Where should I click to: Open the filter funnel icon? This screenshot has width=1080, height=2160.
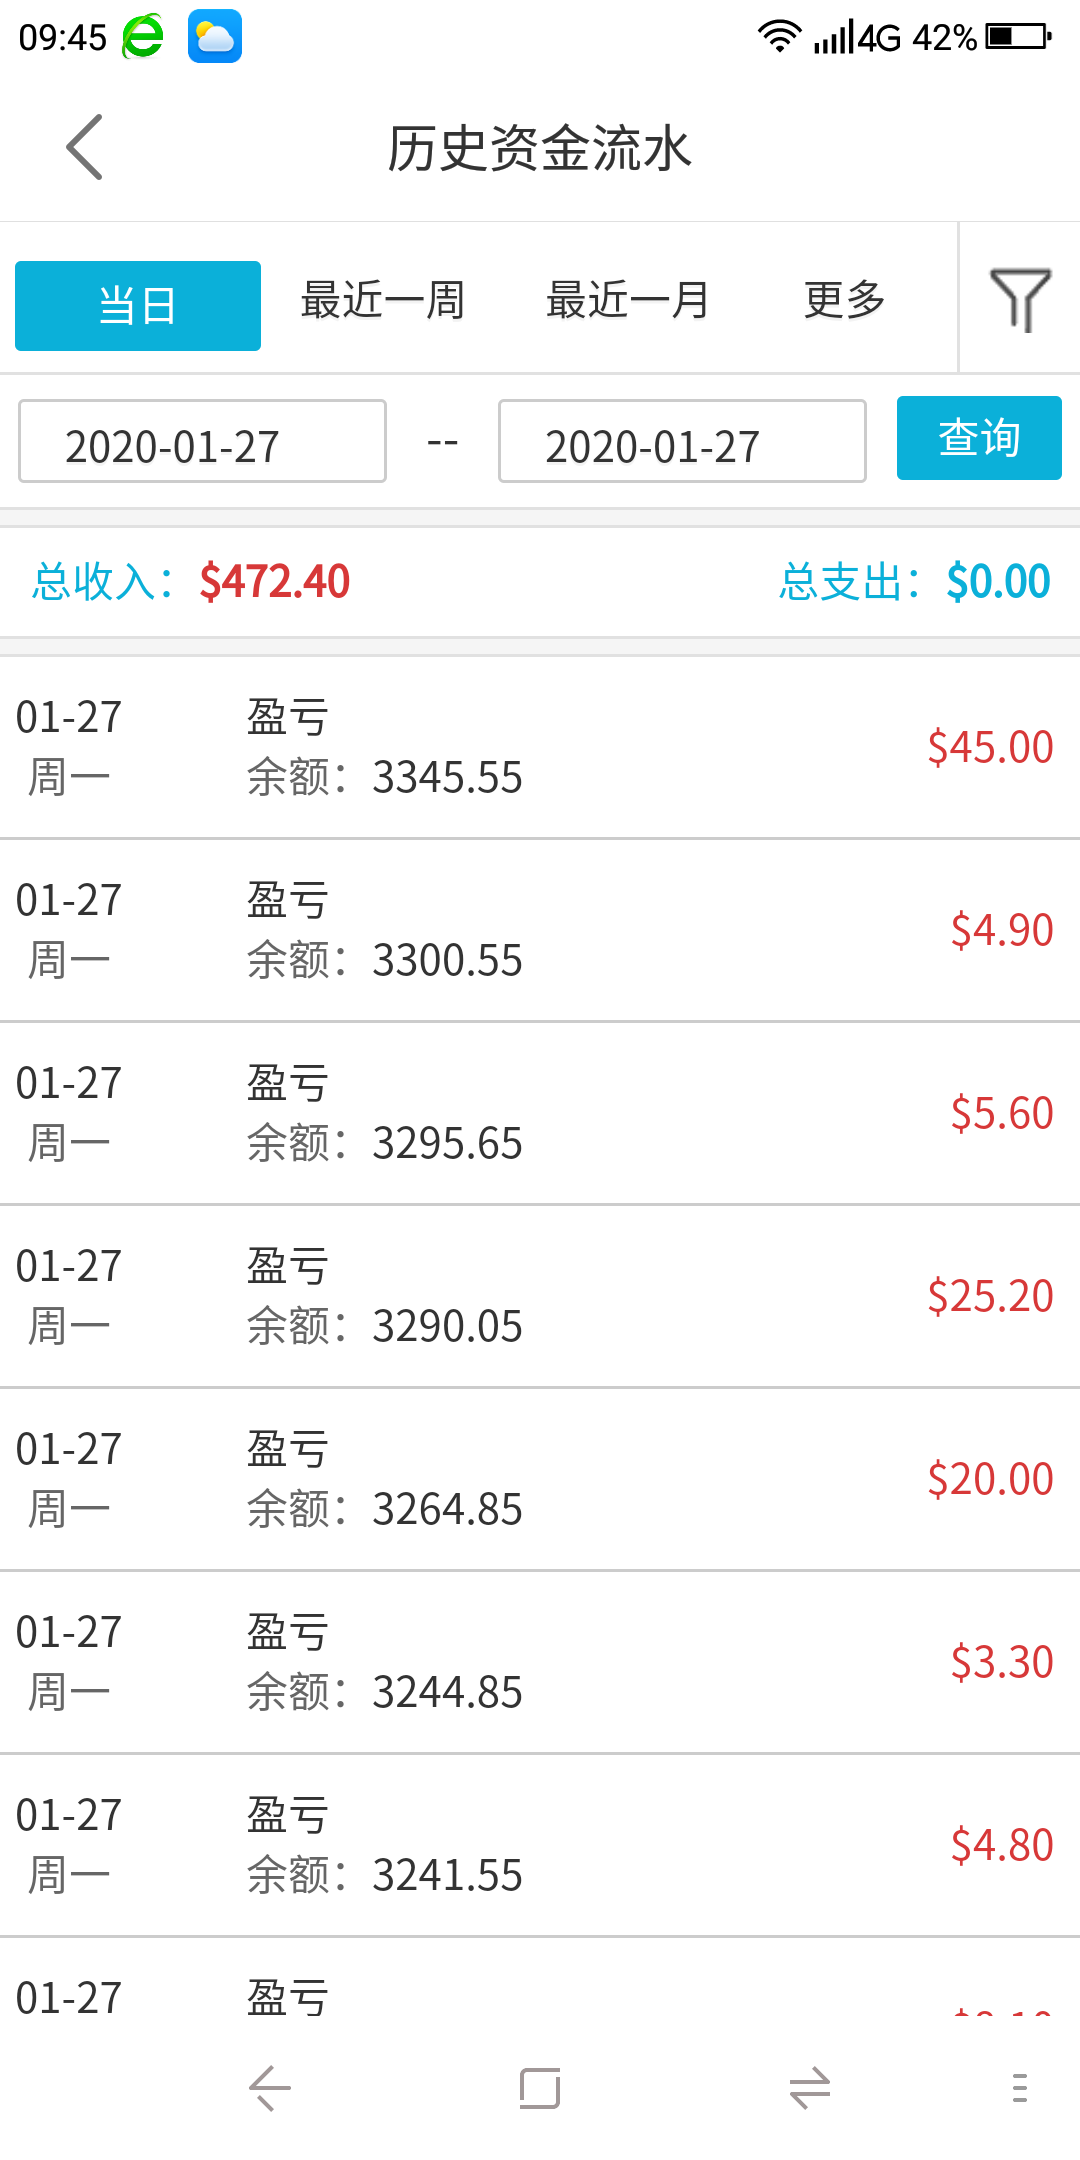coord(1019,299)
